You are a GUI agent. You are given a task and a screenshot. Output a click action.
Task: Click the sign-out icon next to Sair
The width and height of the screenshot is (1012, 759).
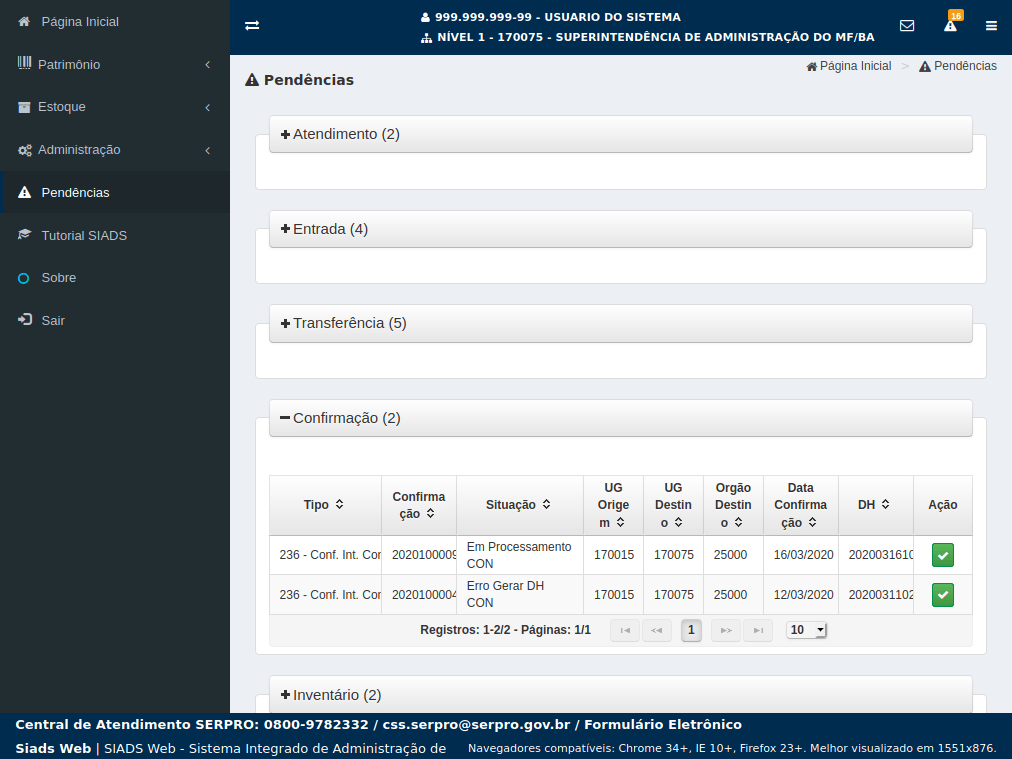click(25, 319)
